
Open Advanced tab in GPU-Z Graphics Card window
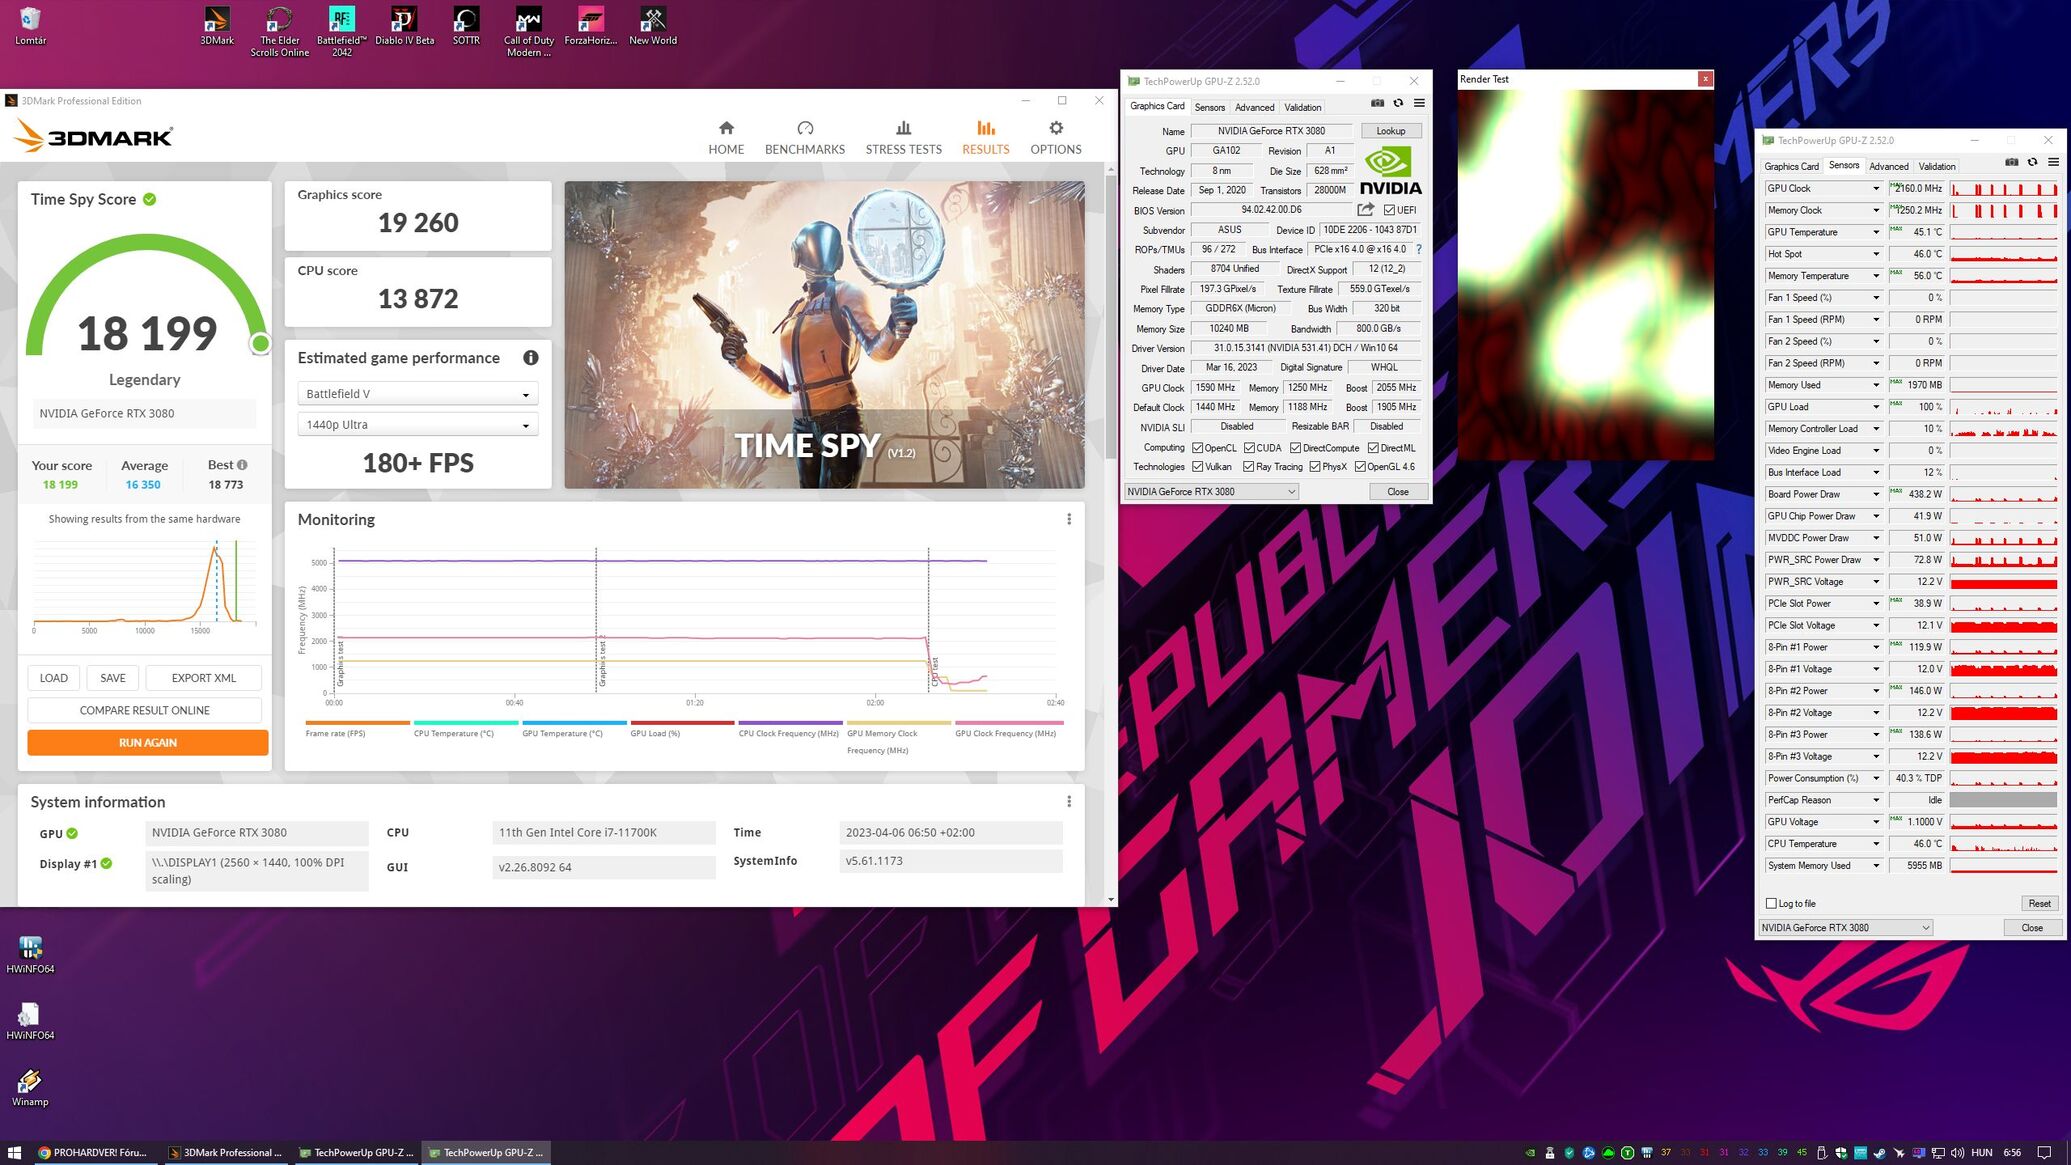point(1254,107)
